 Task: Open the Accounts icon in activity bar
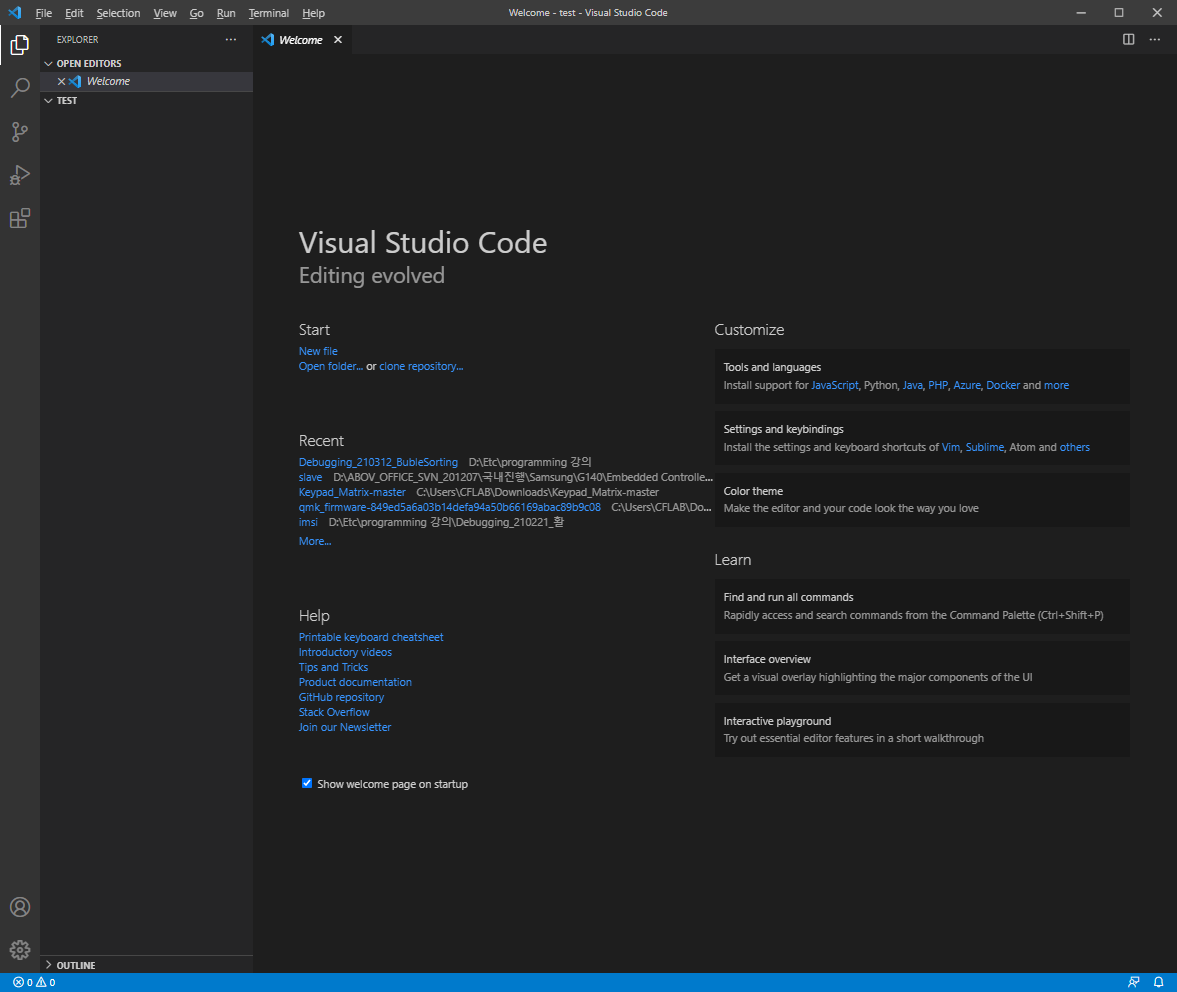[20, 906]
